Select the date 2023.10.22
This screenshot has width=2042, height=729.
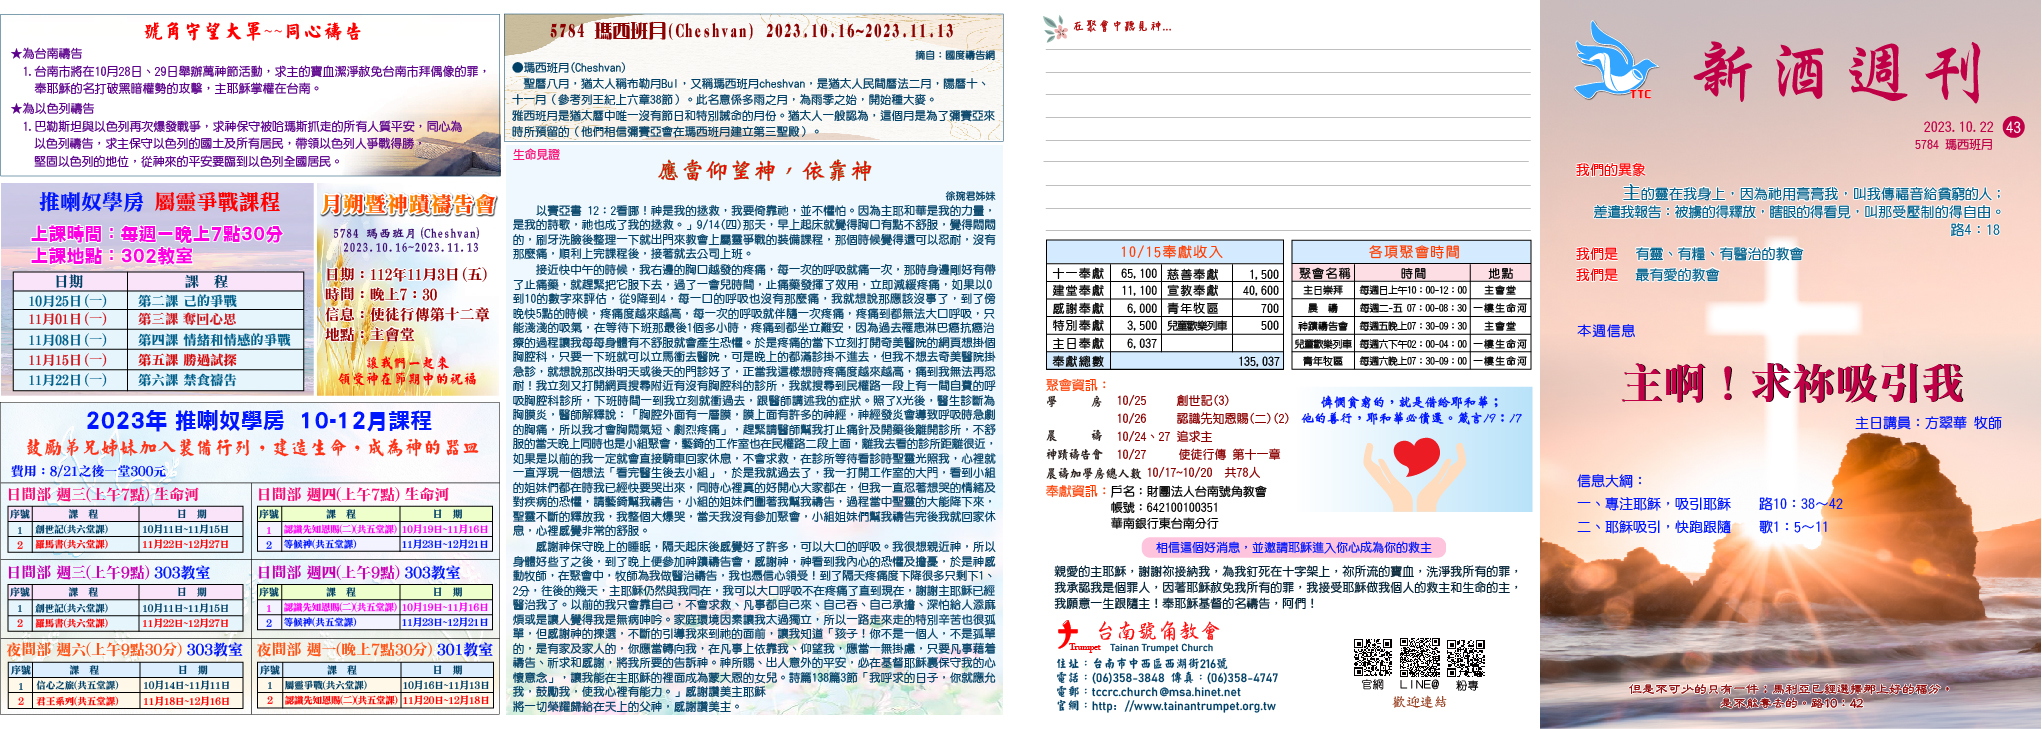point(1958,127)
